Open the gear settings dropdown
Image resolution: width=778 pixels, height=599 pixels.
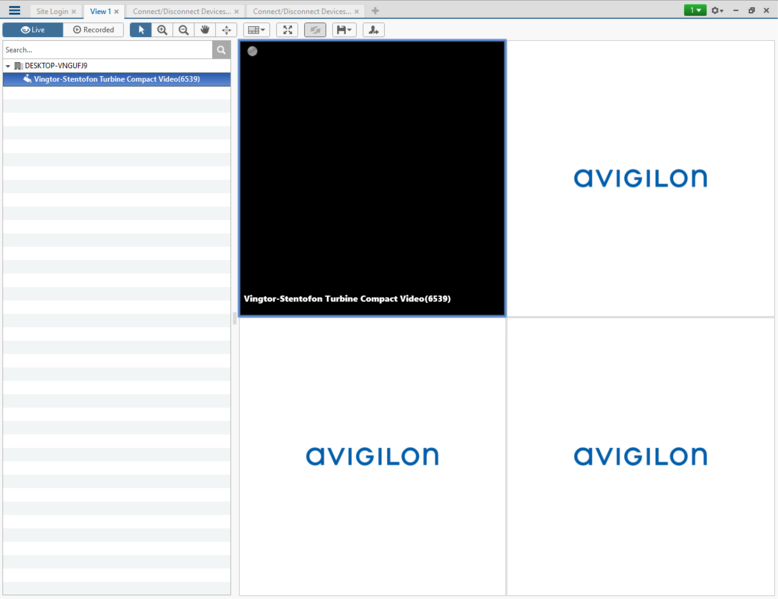click(x=717, y=10)
